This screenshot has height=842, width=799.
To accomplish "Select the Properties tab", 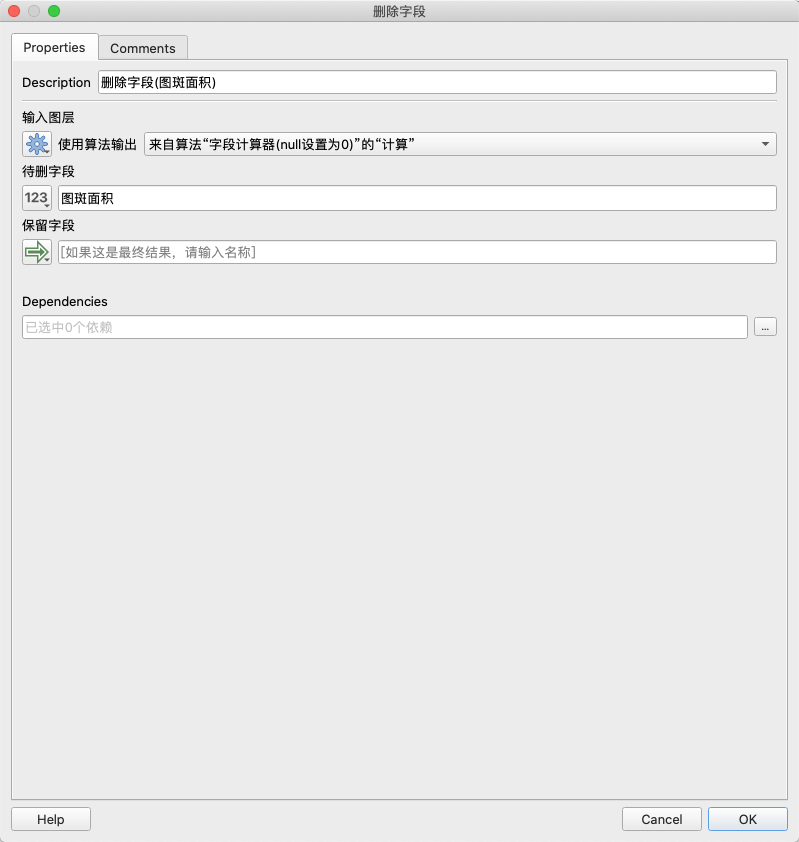I will (54, 48).
